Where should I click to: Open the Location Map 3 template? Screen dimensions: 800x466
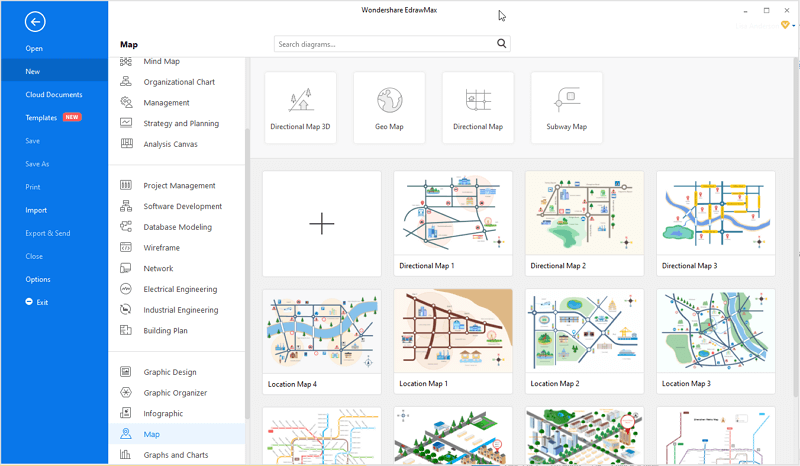pos(716,341)
